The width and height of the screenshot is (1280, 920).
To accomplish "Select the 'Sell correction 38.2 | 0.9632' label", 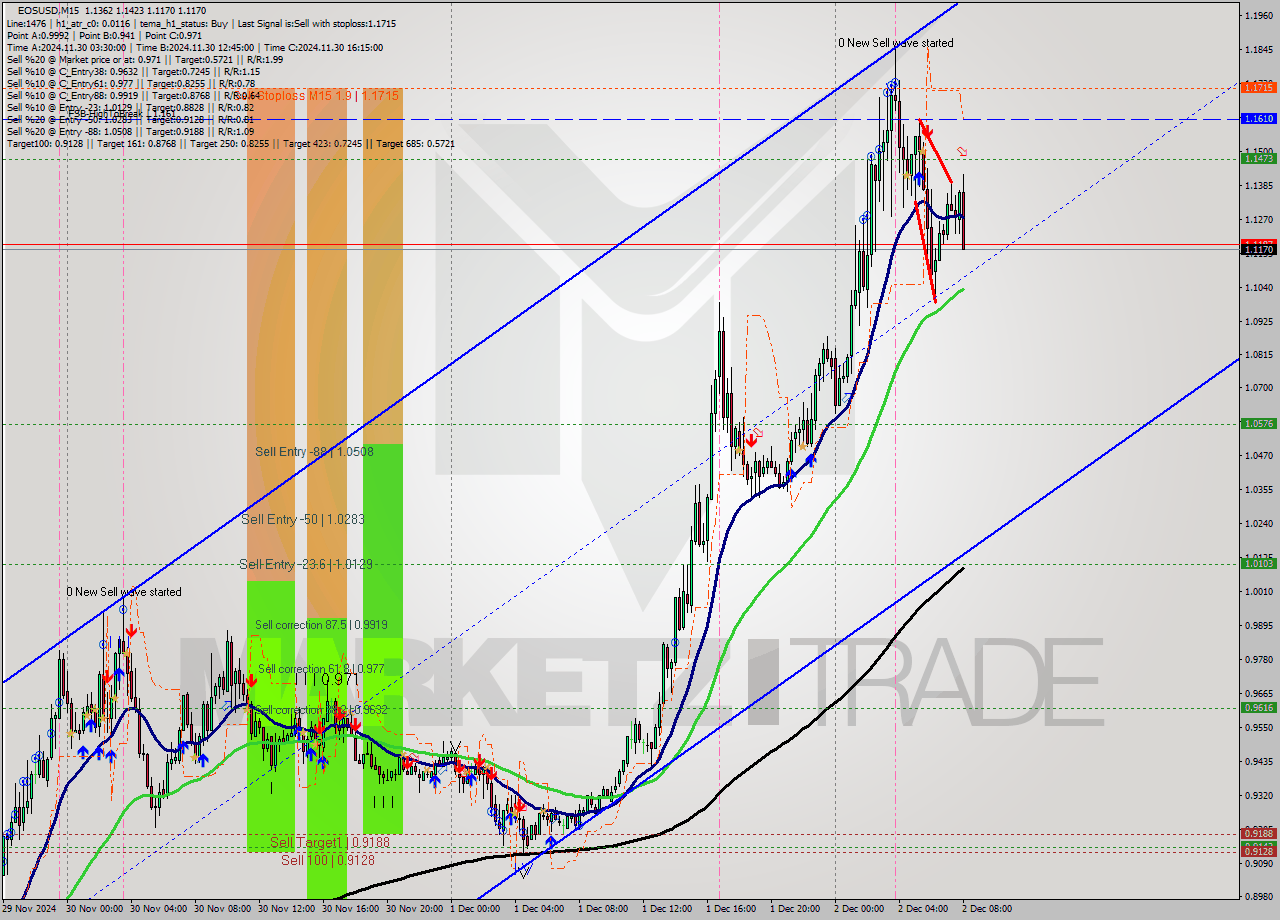I will click(x=321, y=710).
